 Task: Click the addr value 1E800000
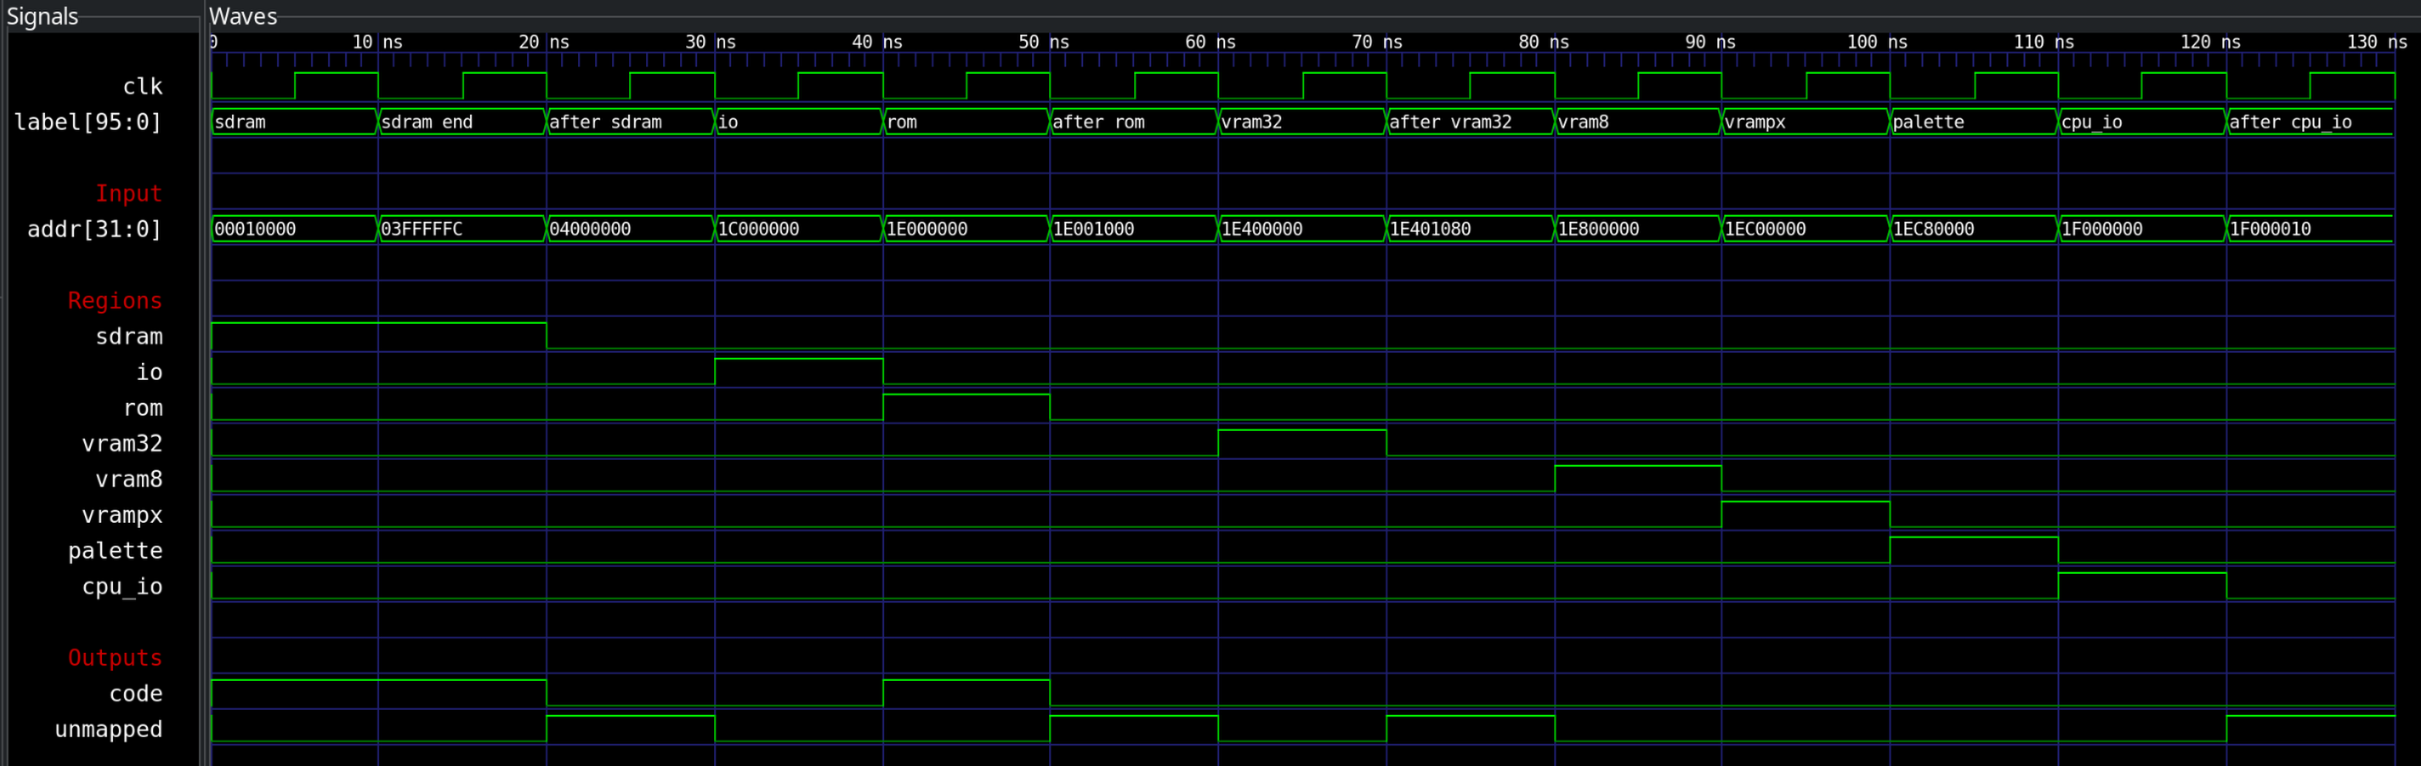point(1599,229)
